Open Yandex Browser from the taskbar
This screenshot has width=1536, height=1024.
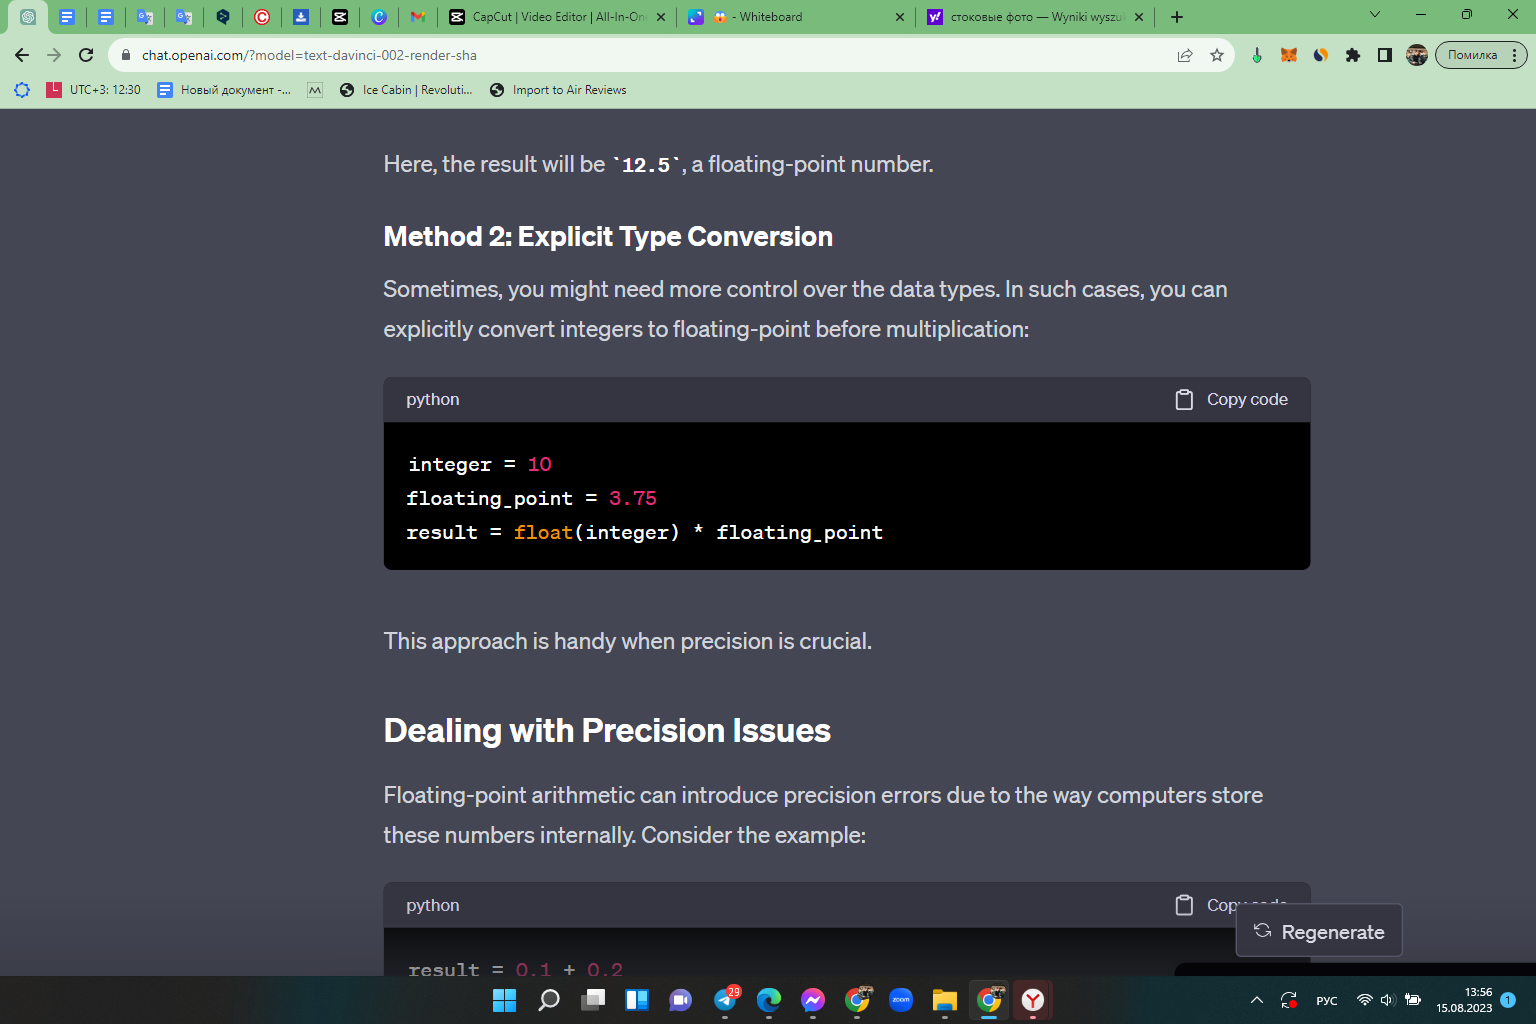point(1032,1000)
